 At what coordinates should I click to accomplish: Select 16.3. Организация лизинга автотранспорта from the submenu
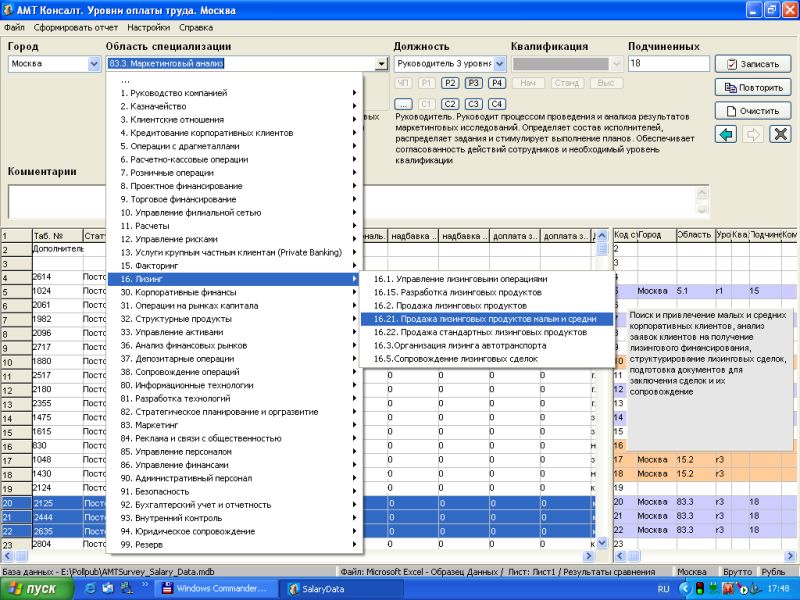(460, 345)
